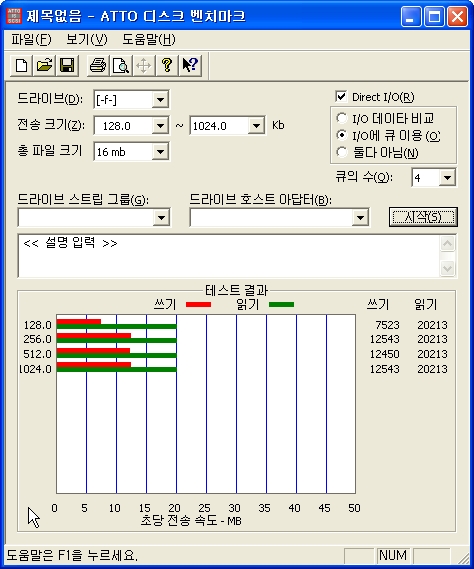Open the 1024.0 transfer size end dropdown
Image resolution: width=474 pixels, height=569 pixels.
[256, 126]
